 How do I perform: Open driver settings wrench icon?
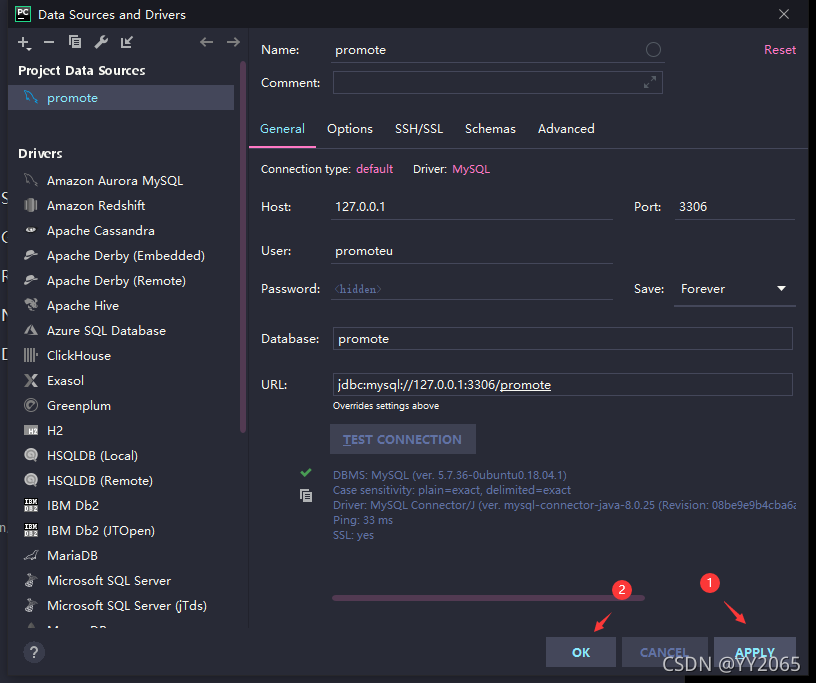pyautogui.click(x=101, y=42)
